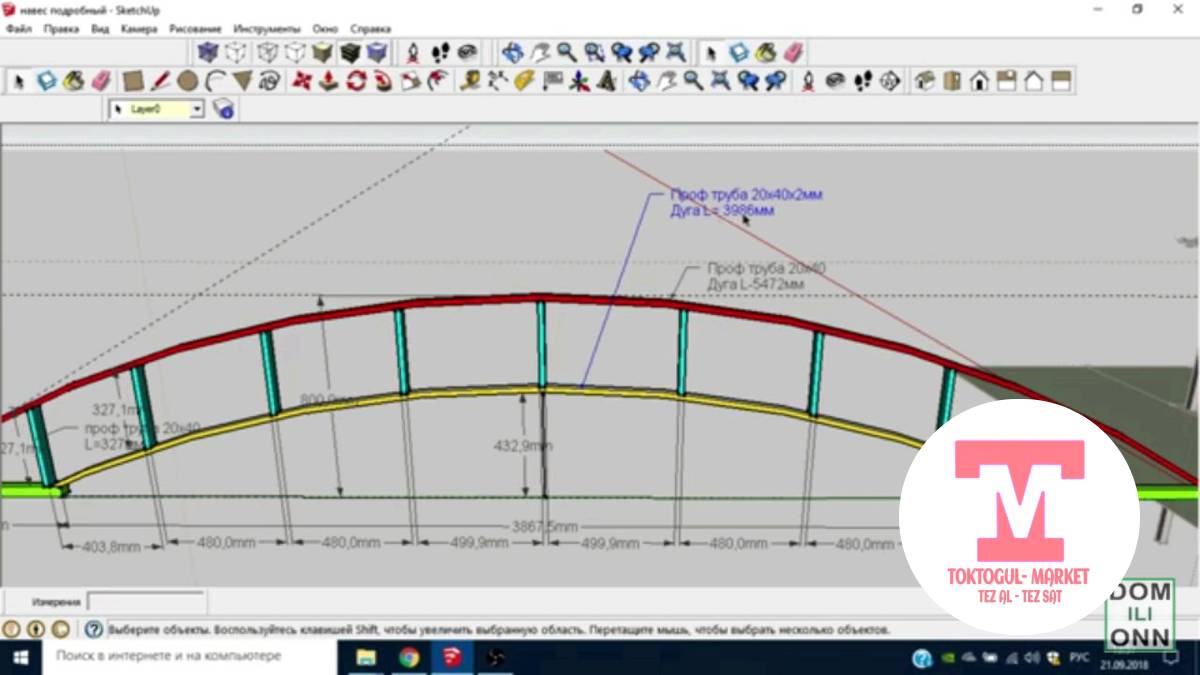Activate the Section Plane tool
This screenshot has width=1200, height=675.
click(x=891, y=81)
